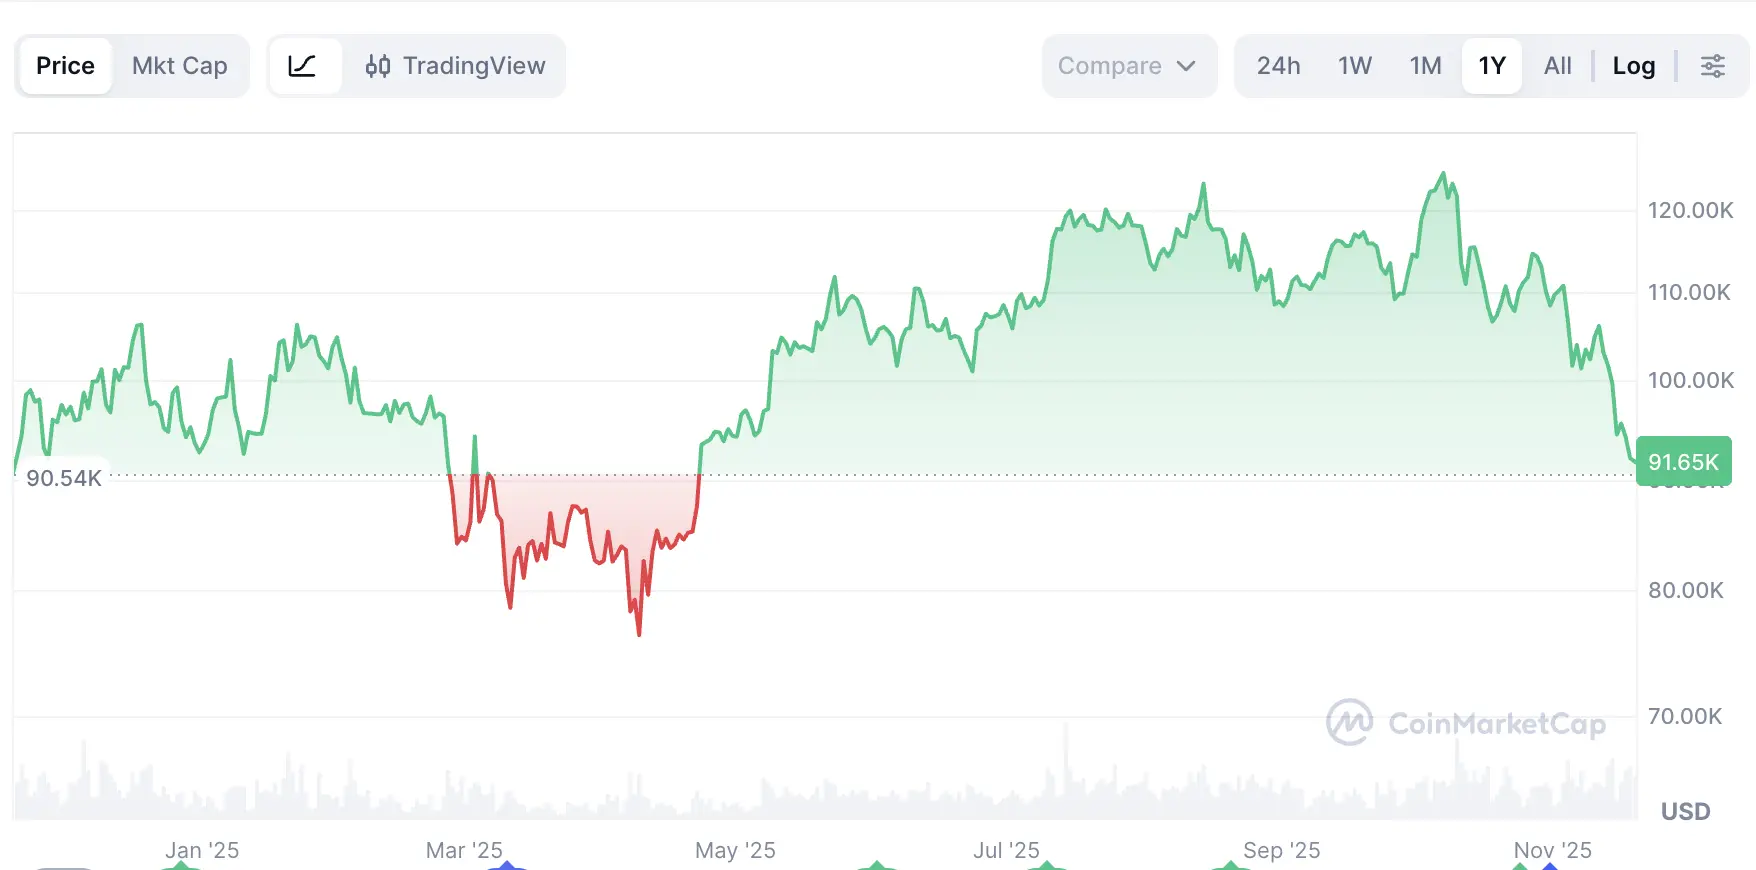Click the USD currency label
Viewport: 1756px width, 870px height.
click(x=1685, y=811)
